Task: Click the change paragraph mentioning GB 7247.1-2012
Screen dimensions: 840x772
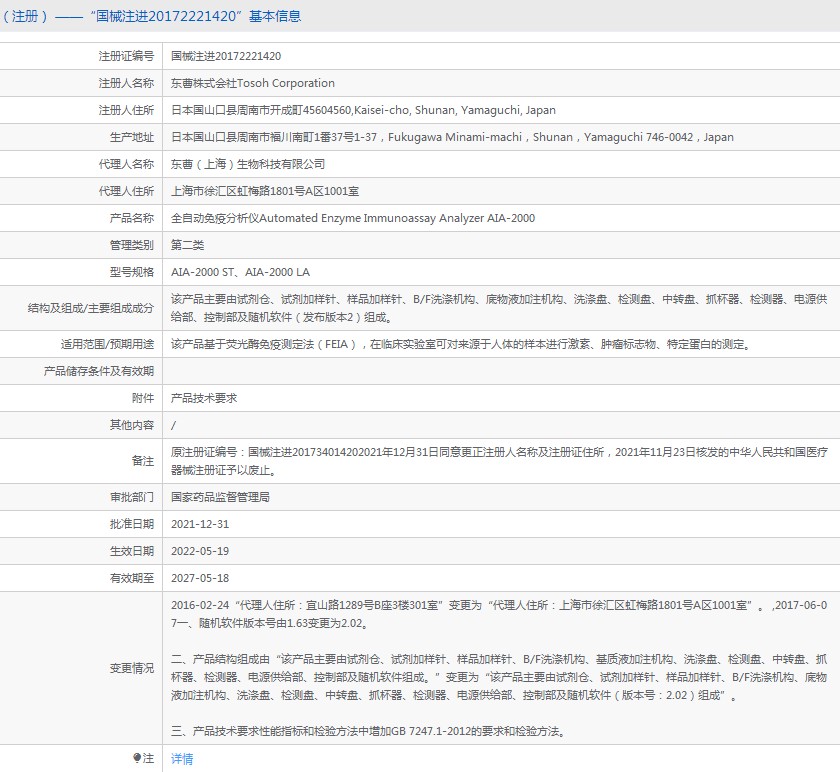Action: [x=369, y=731]
